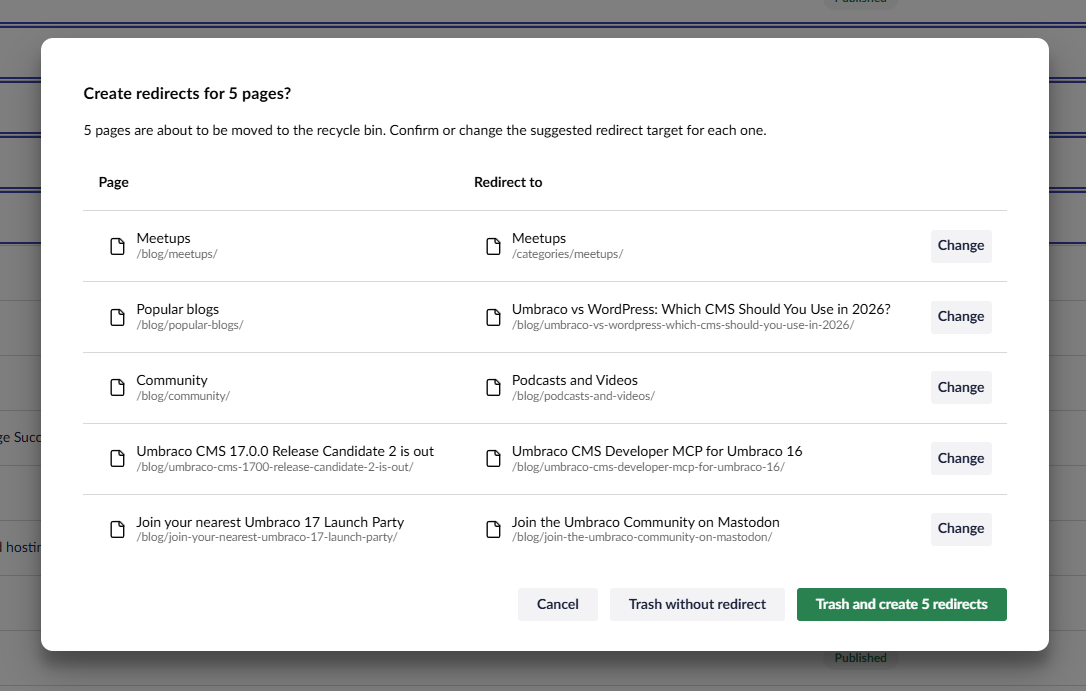Click the /categories/meetups/ path text
This screenshot has height=691, width=1086.
pos(567,254)
